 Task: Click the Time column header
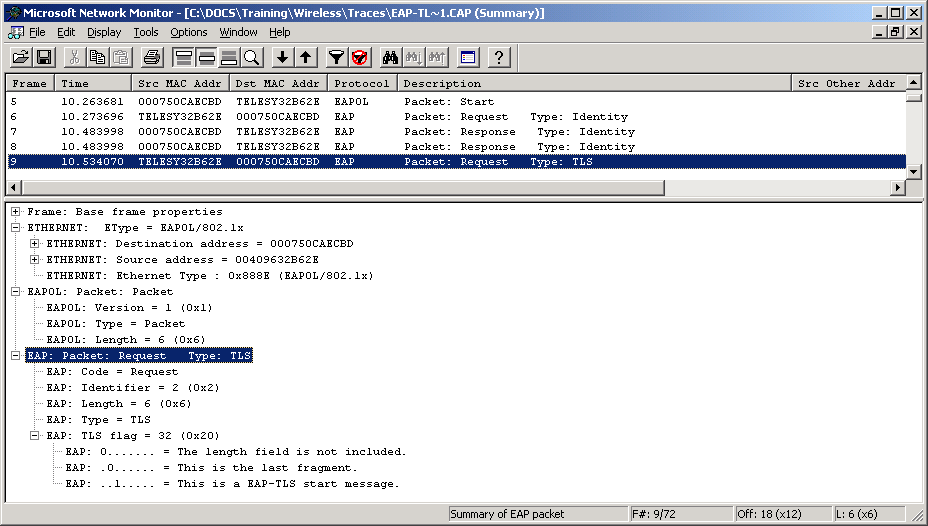(92, 84)
